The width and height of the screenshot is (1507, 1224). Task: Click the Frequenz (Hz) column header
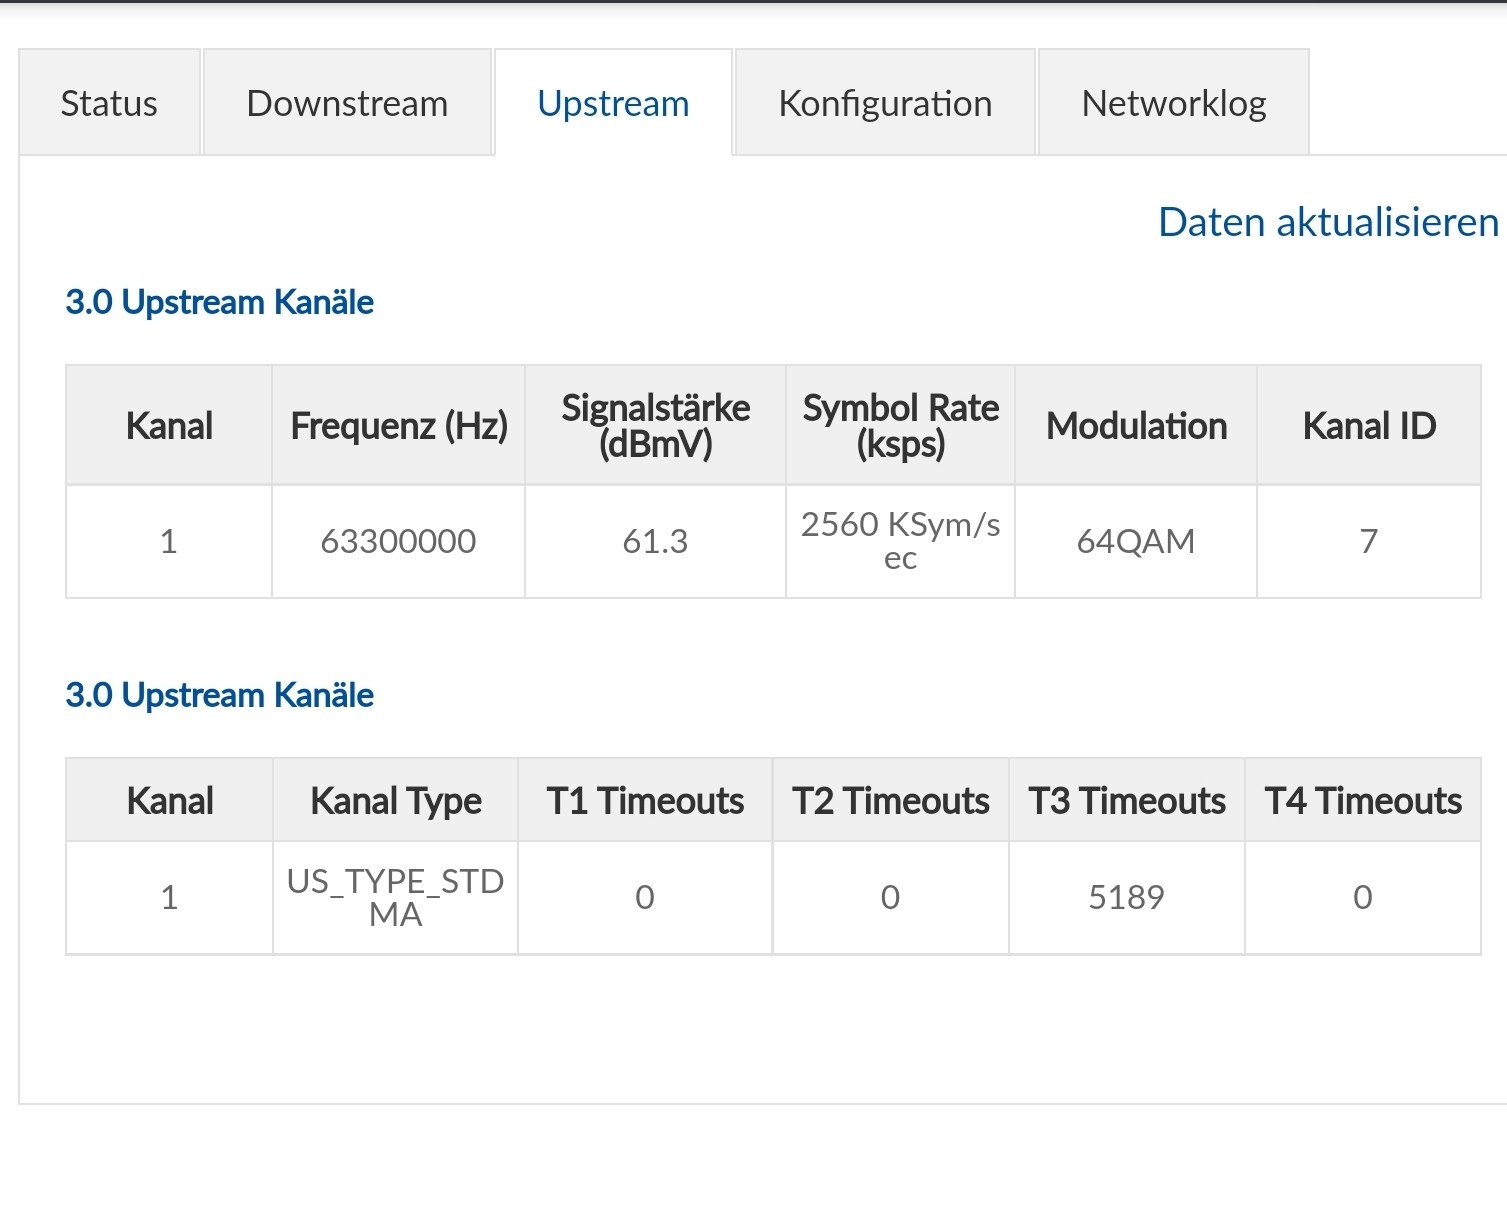pyautogui.click(x=399, y=426)
